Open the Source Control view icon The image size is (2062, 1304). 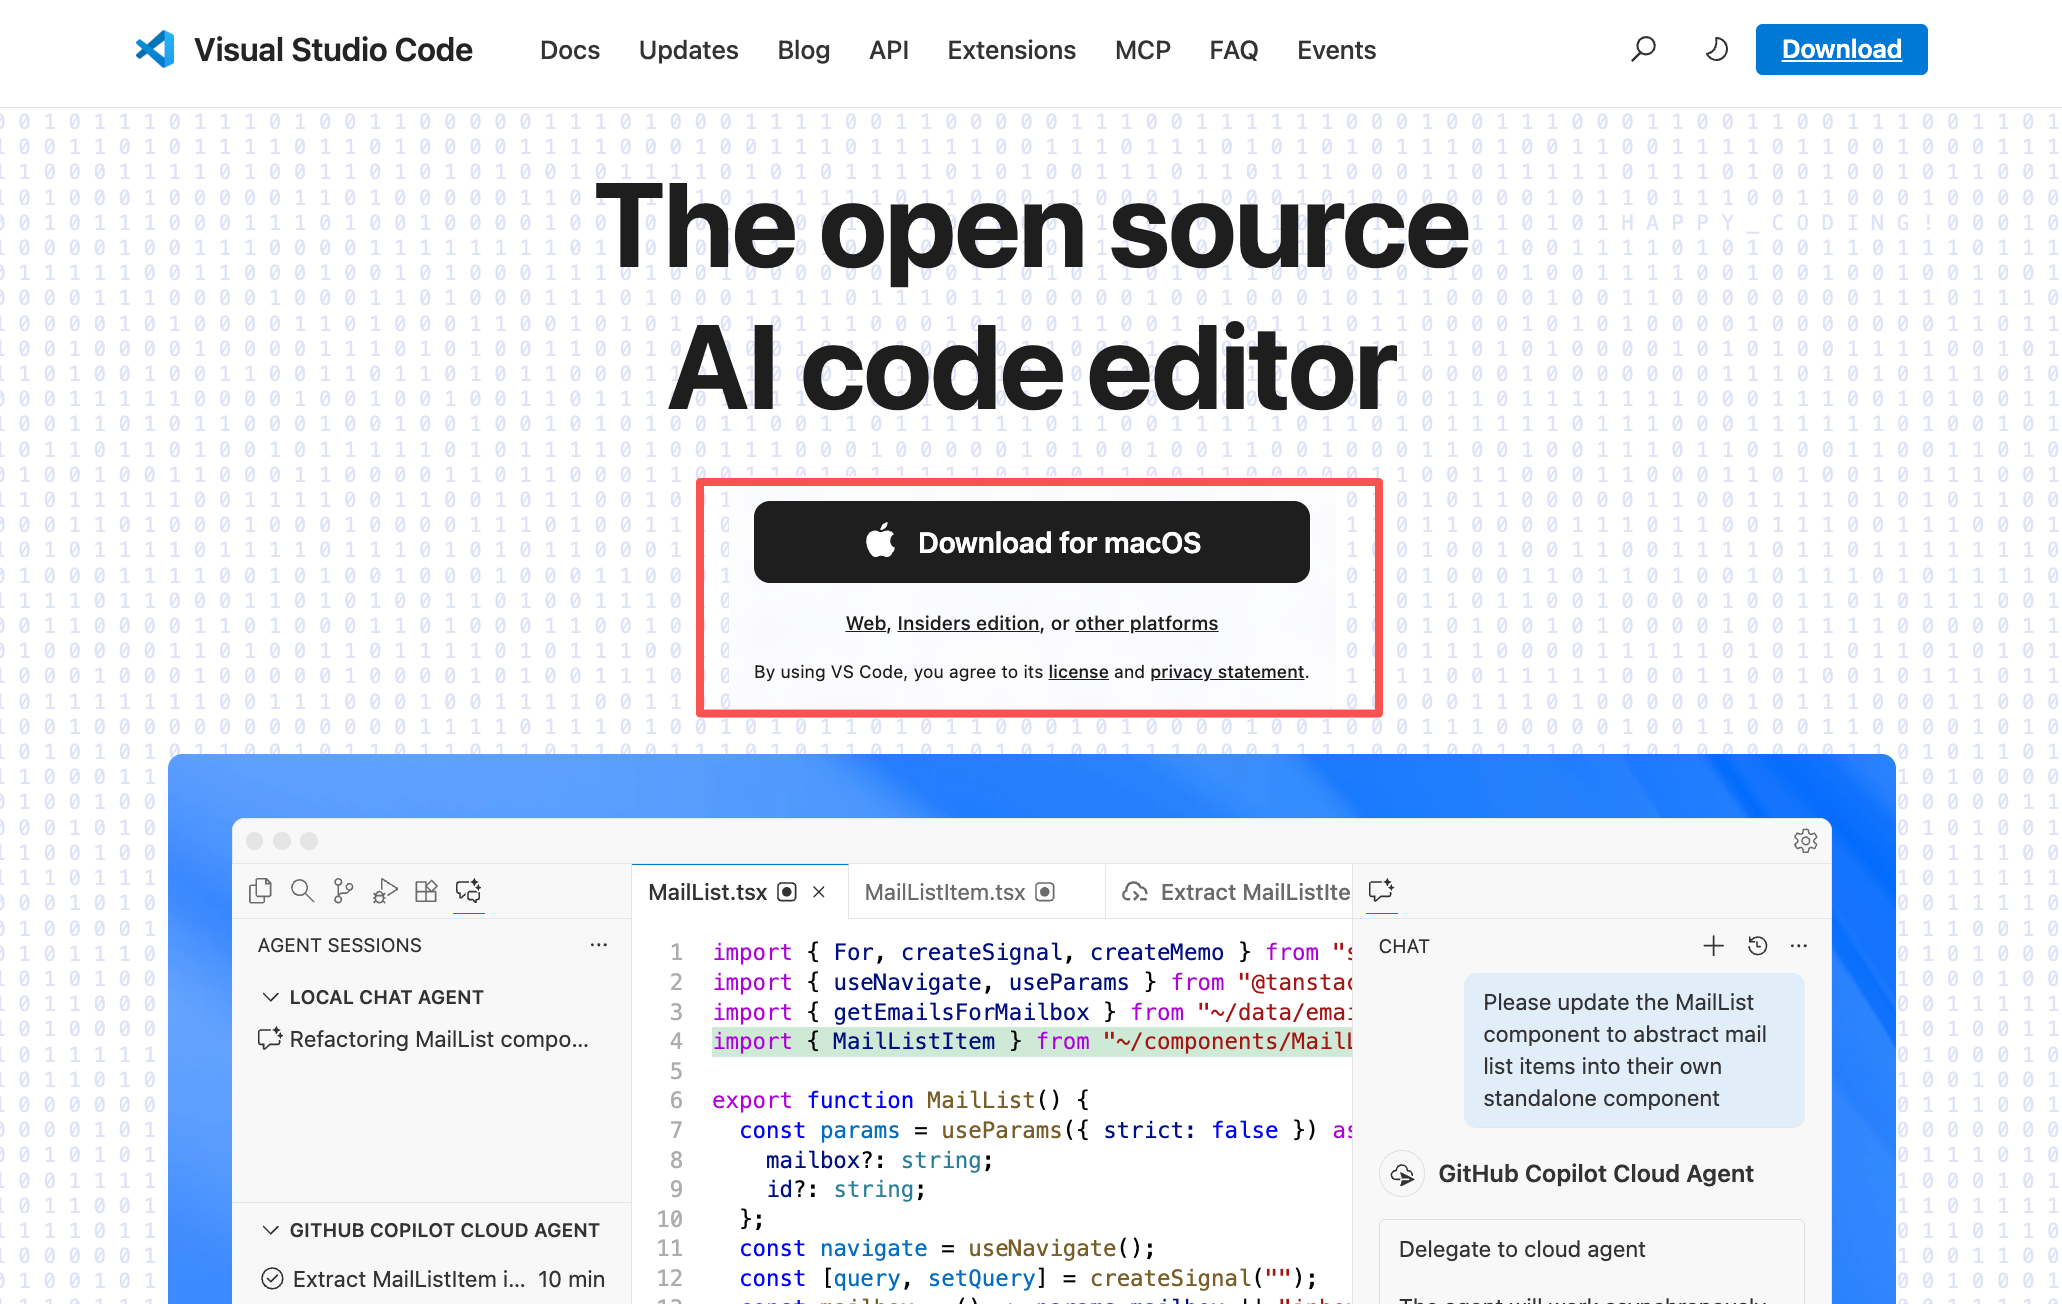343,890
